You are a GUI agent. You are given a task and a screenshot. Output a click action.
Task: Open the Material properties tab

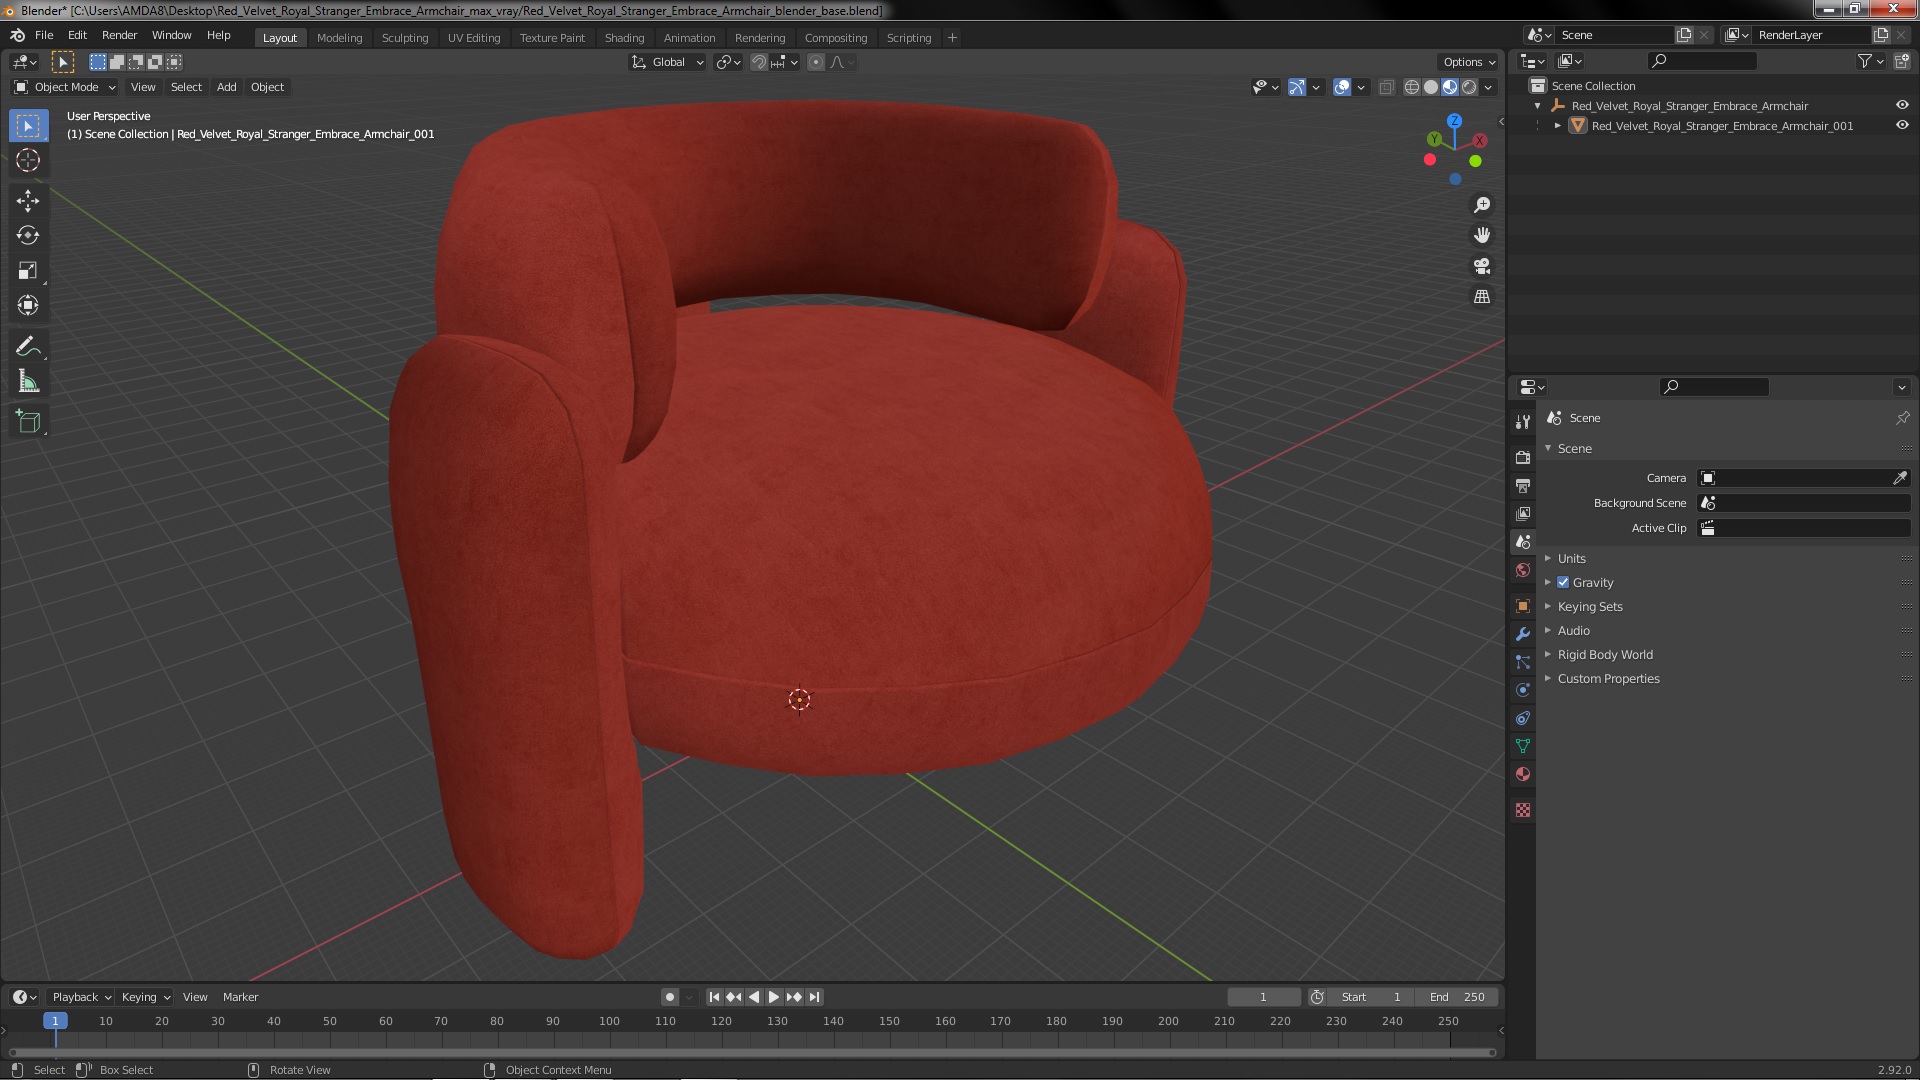pyautogui.click(x=1522, y=774)
